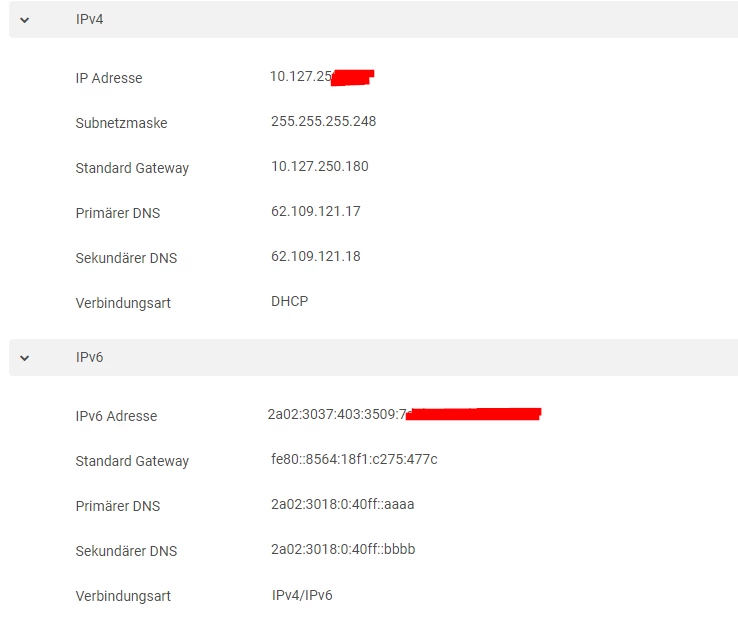
Task: Click the Subnetzmaske value 255.255.255.248
Action: coord(323,122)
